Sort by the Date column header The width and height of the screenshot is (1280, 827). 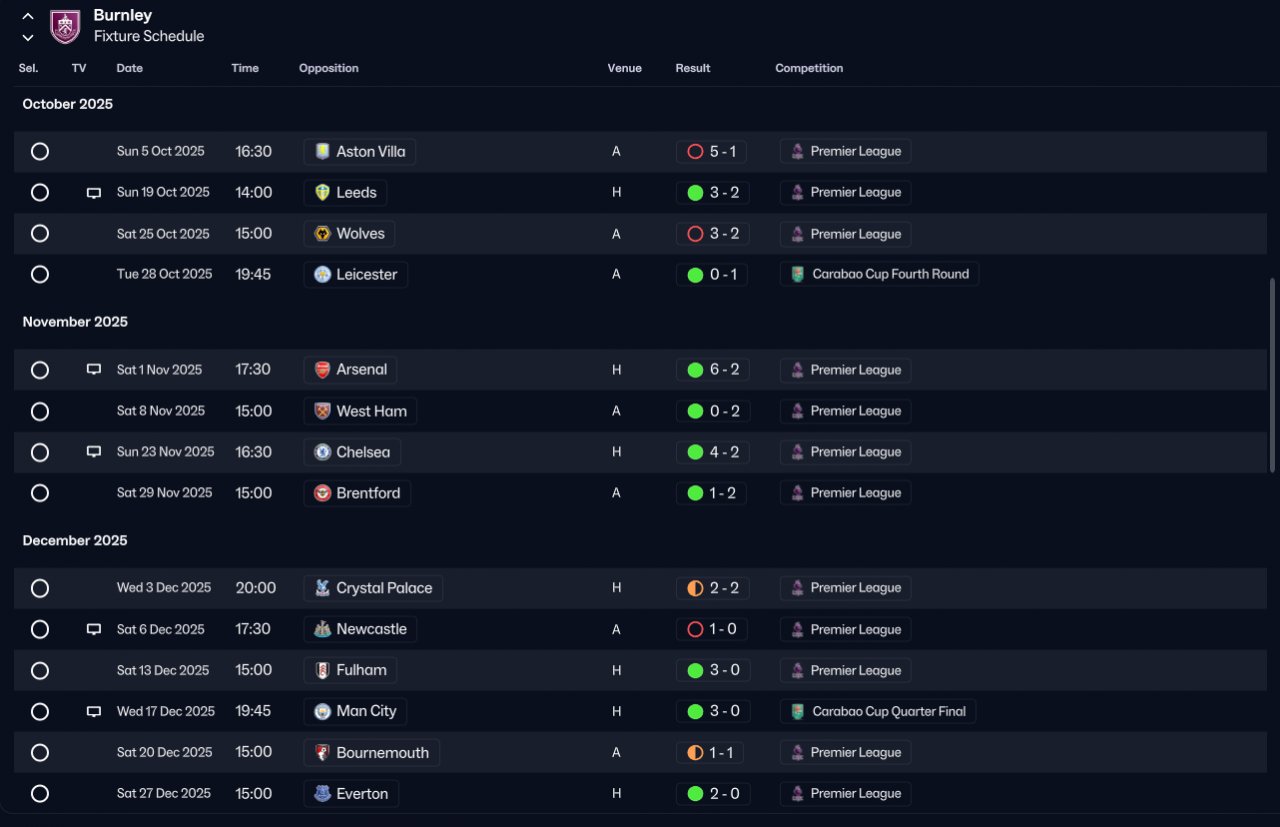(130, 68)
